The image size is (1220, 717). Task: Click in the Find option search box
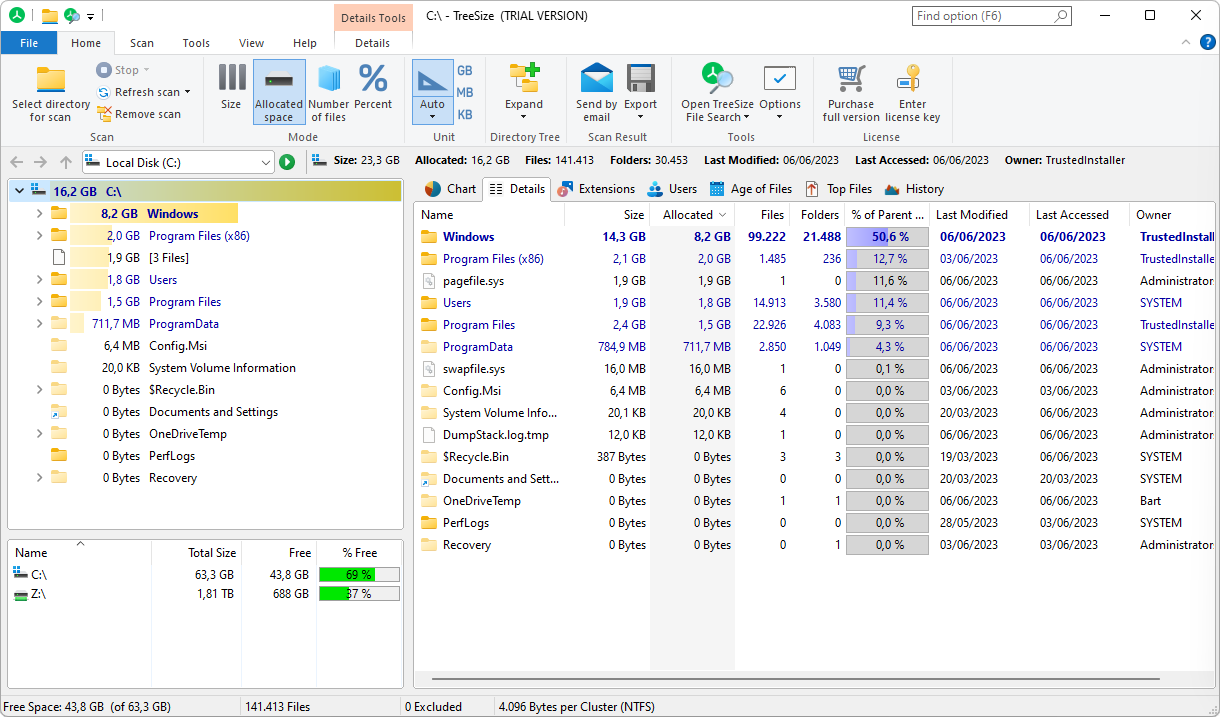[x=992, y=16]
